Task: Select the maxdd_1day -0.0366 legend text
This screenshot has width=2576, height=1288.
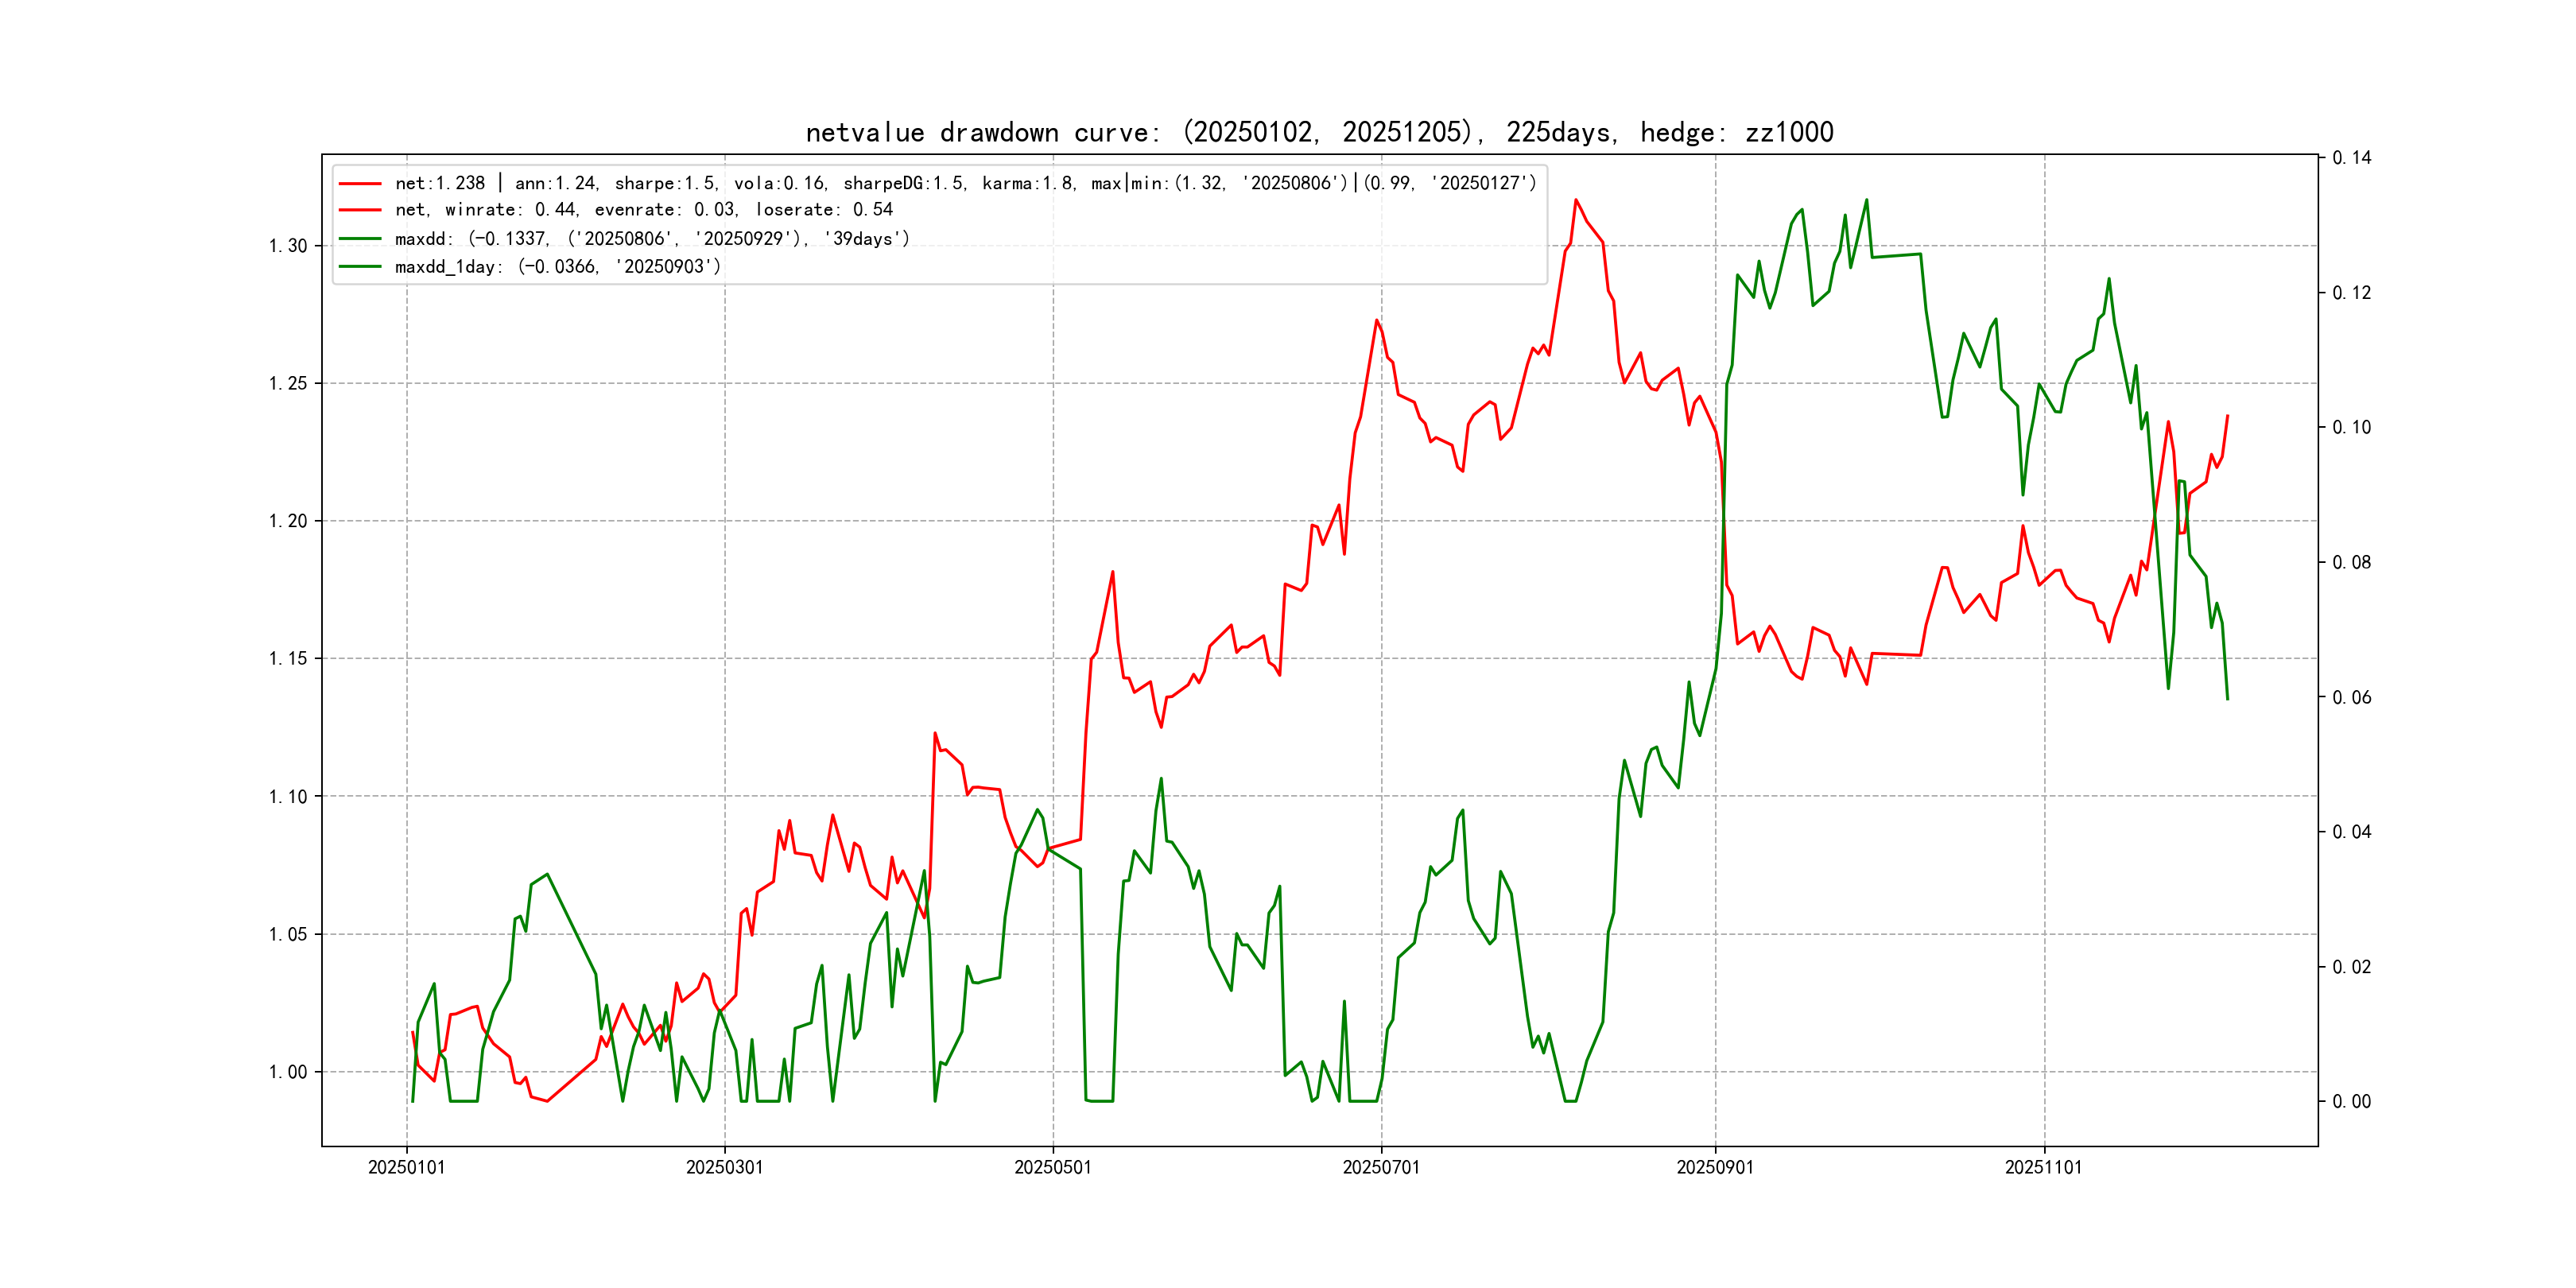Action: click(557, 267)
